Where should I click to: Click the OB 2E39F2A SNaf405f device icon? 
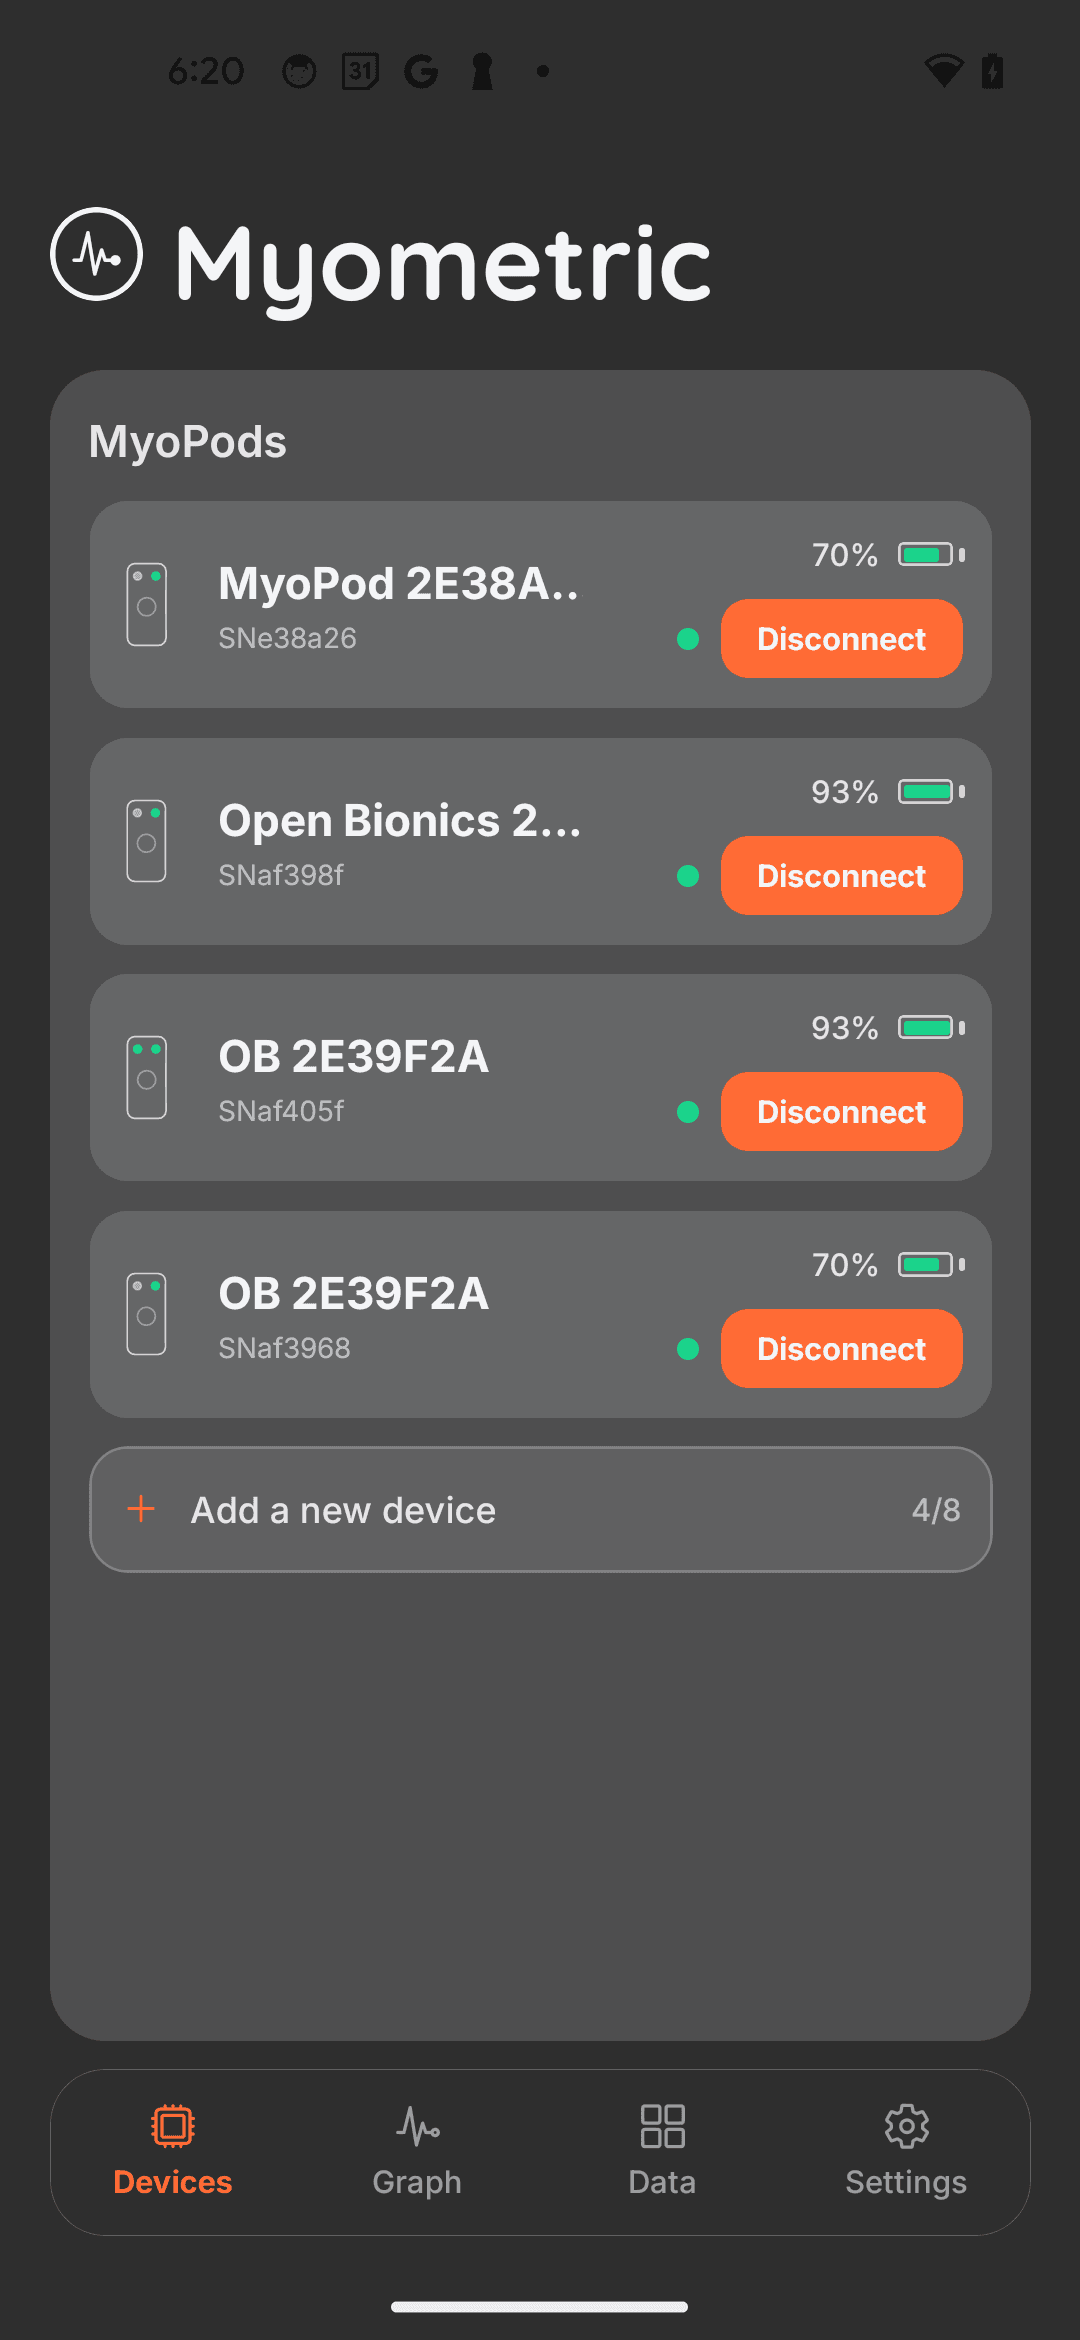tap(146, 1076)
